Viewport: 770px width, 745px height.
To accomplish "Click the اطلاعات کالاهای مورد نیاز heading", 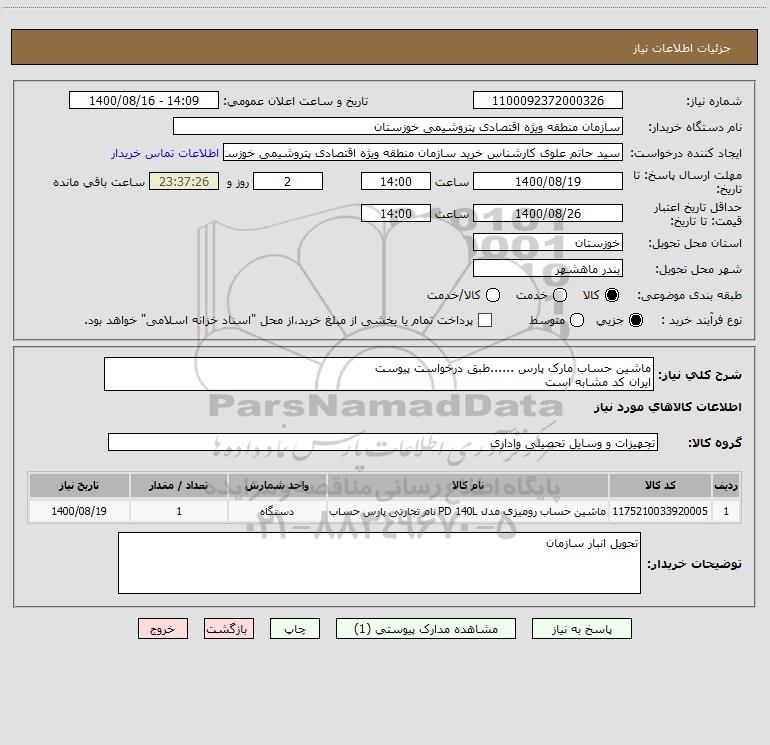I will pos(667,407).
